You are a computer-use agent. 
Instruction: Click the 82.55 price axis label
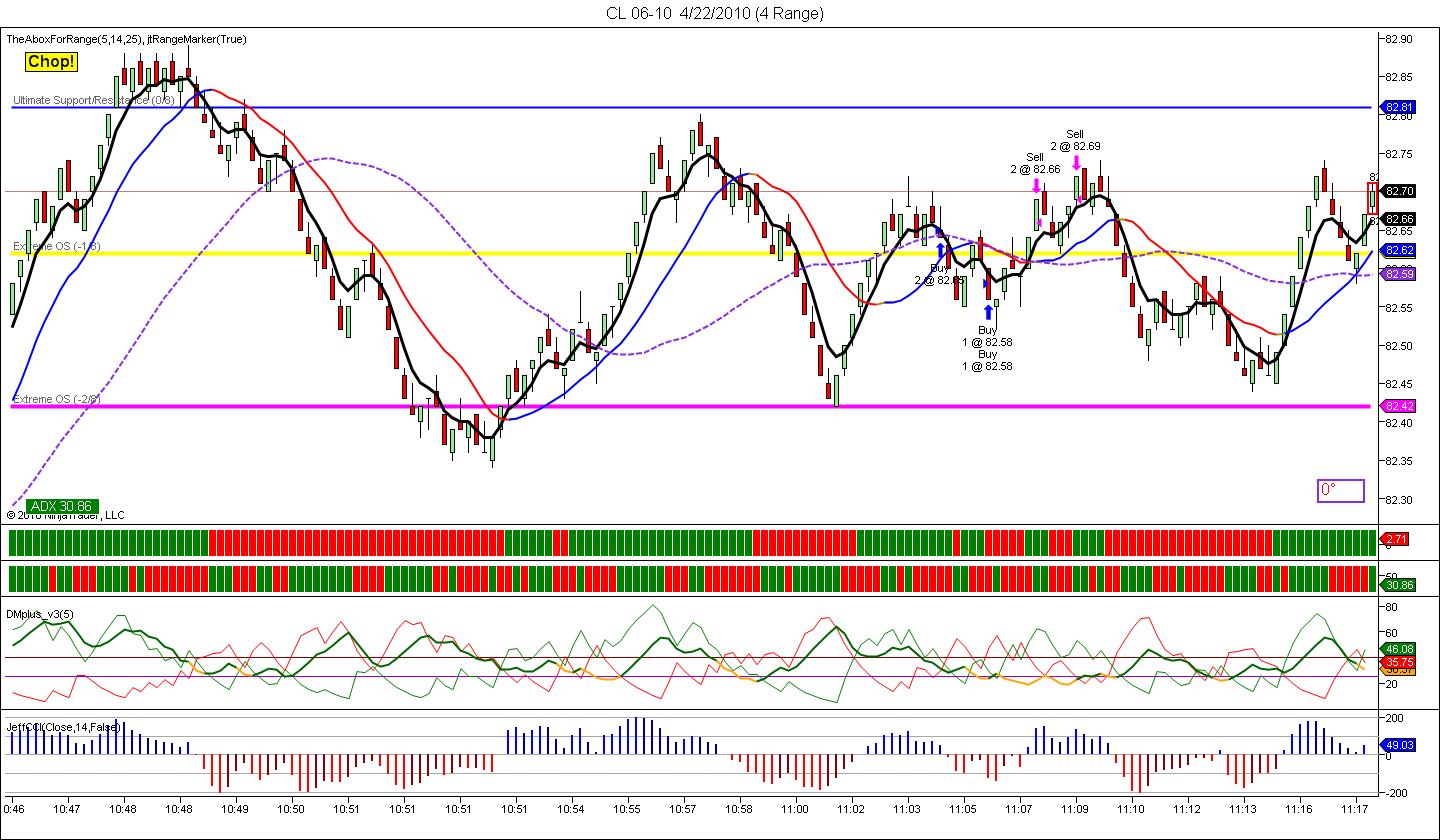(x=1398, y=308)
